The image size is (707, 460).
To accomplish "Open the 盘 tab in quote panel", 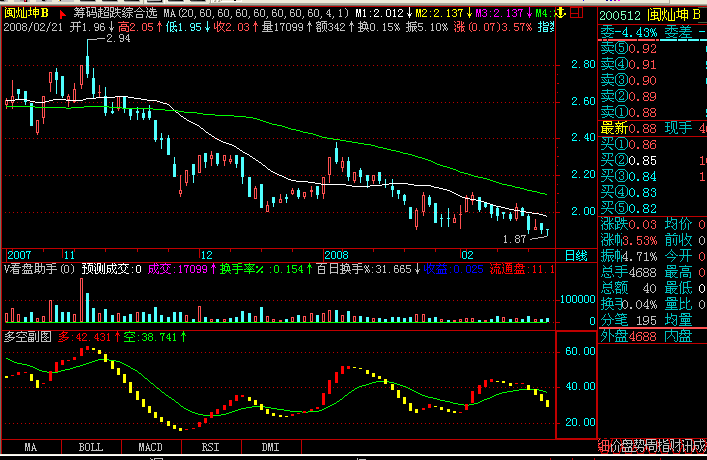I will point(627,446).
